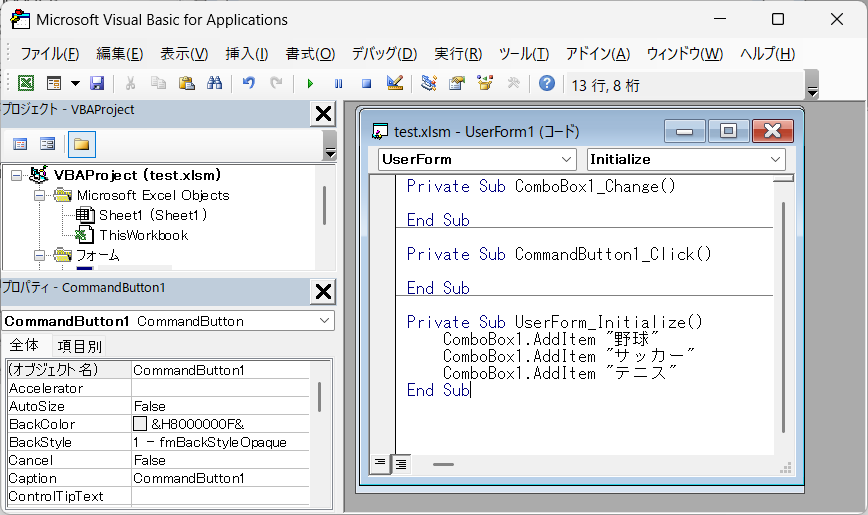The image size is (868, 515).
Task: Click the Accelerator property value field
Action: pos(220,388)
